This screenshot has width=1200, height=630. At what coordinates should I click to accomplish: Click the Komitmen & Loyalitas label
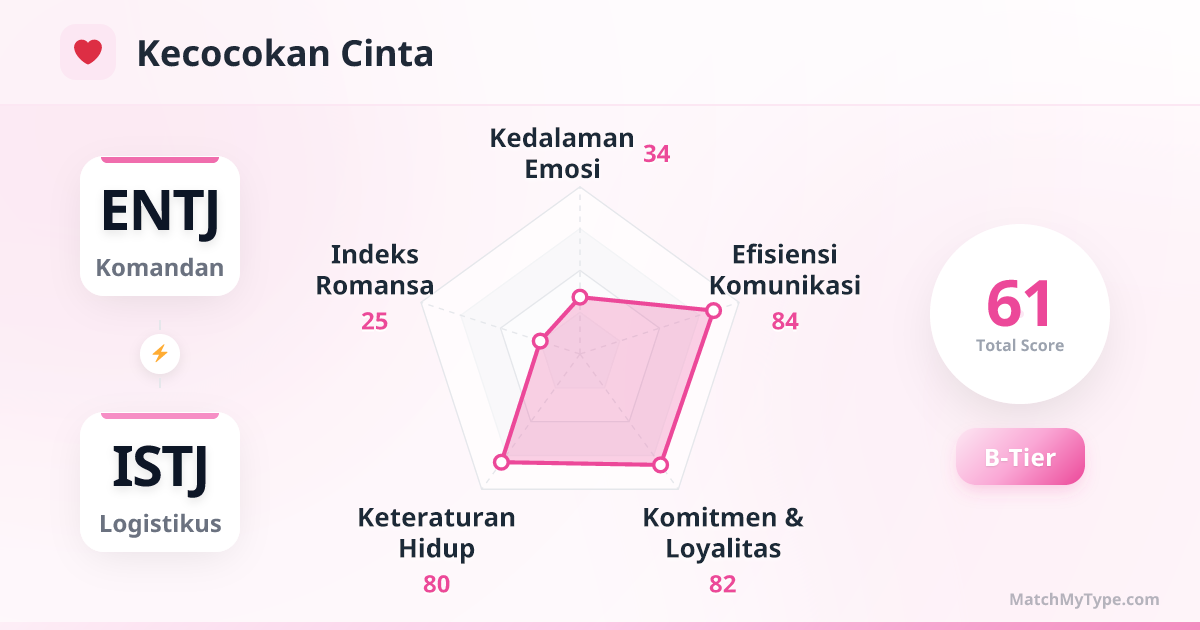(x=723, y=533)
